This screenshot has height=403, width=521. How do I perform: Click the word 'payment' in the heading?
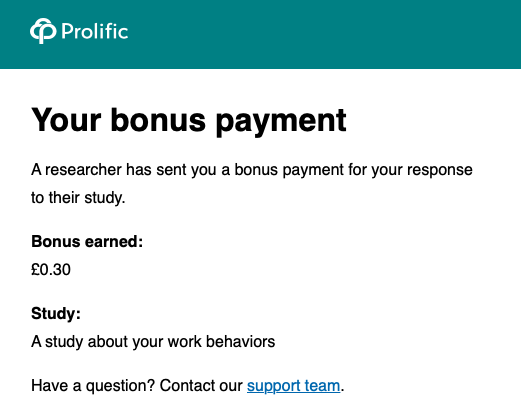point(281,121)
